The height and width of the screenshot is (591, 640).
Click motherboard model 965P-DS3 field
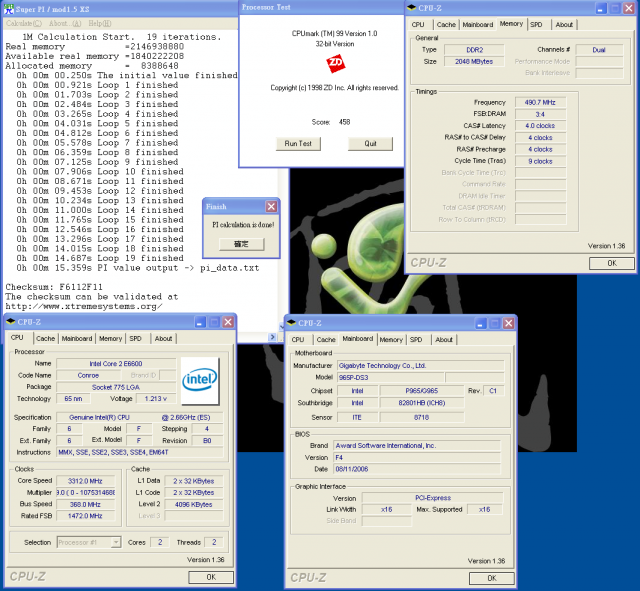pyautogui.click(x=391, y=378)
